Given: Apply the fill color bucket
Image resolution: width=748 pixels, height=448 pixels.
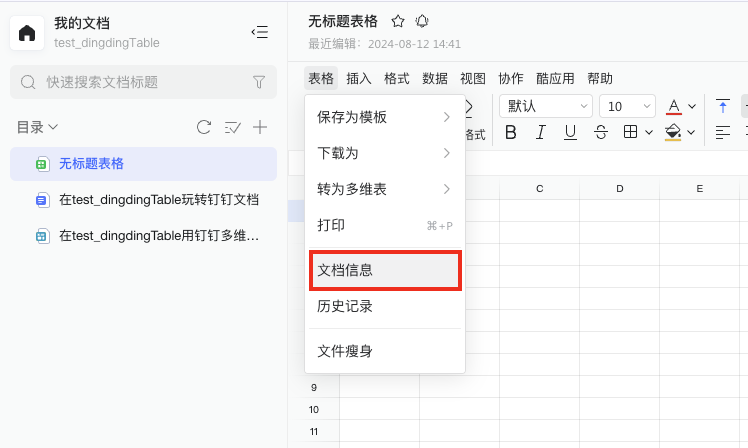Looking at the screenshot, I should tap(673, 132).
